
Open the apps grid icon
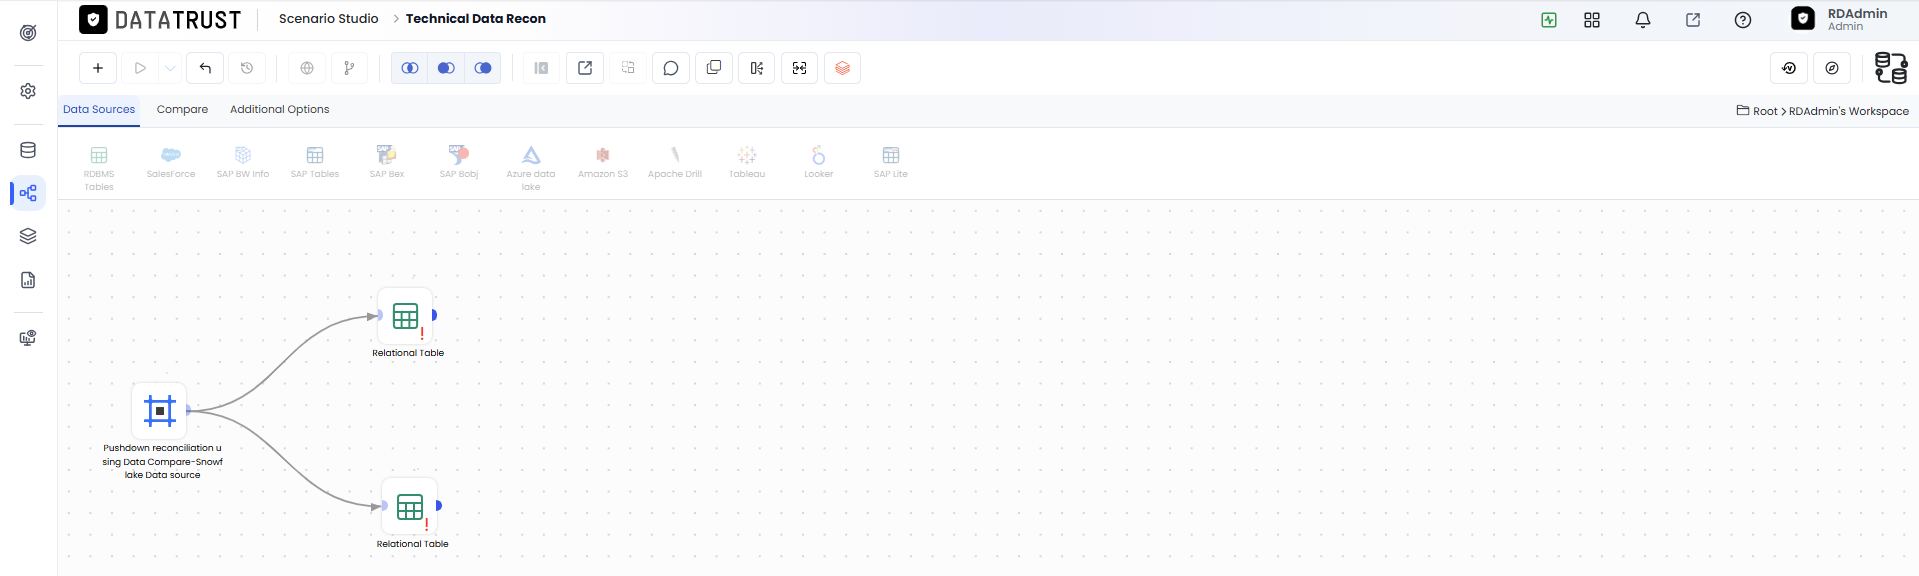1592,20
